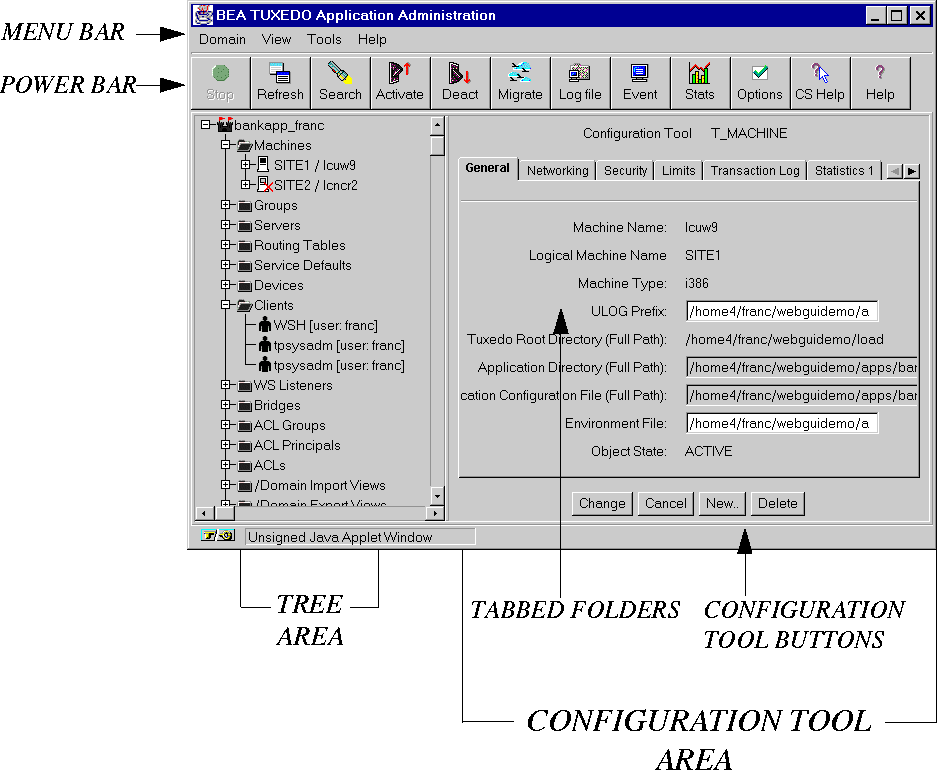The height and width of the screenshot is (770, 937).
Task: Click the Clients open folder icon
Action: (x=244, y=305)
